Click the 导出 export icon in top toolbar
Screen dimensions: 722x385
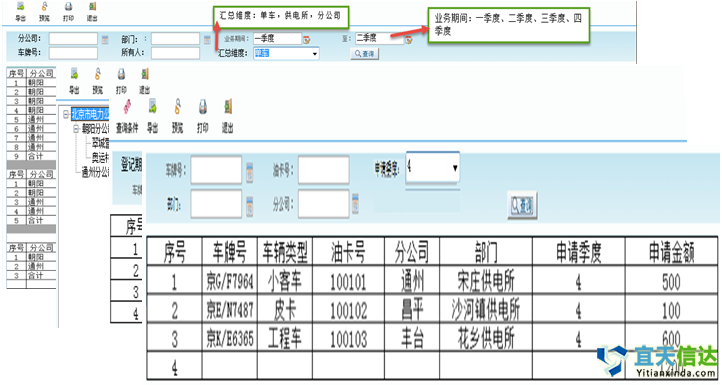[20, 12]
